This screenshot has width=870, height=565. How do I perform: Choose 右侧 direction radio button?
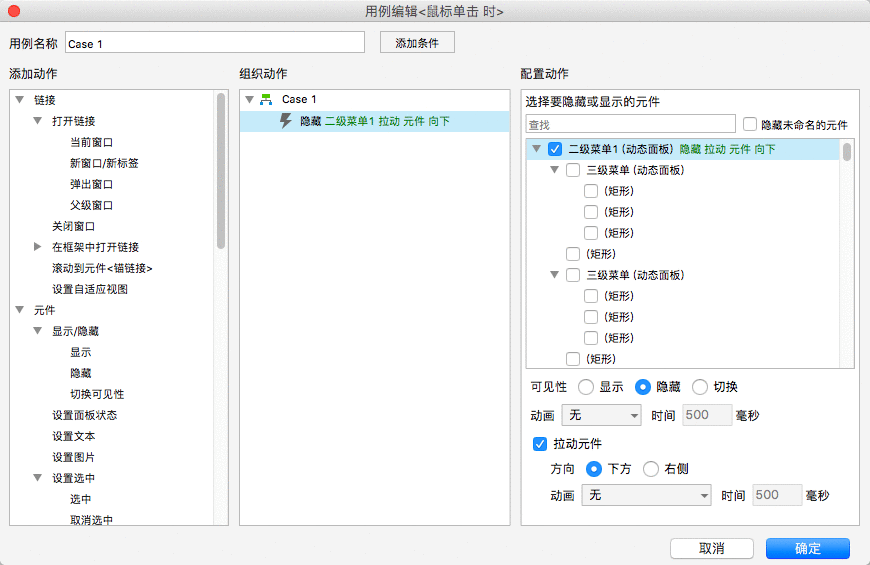pos(650,469)
